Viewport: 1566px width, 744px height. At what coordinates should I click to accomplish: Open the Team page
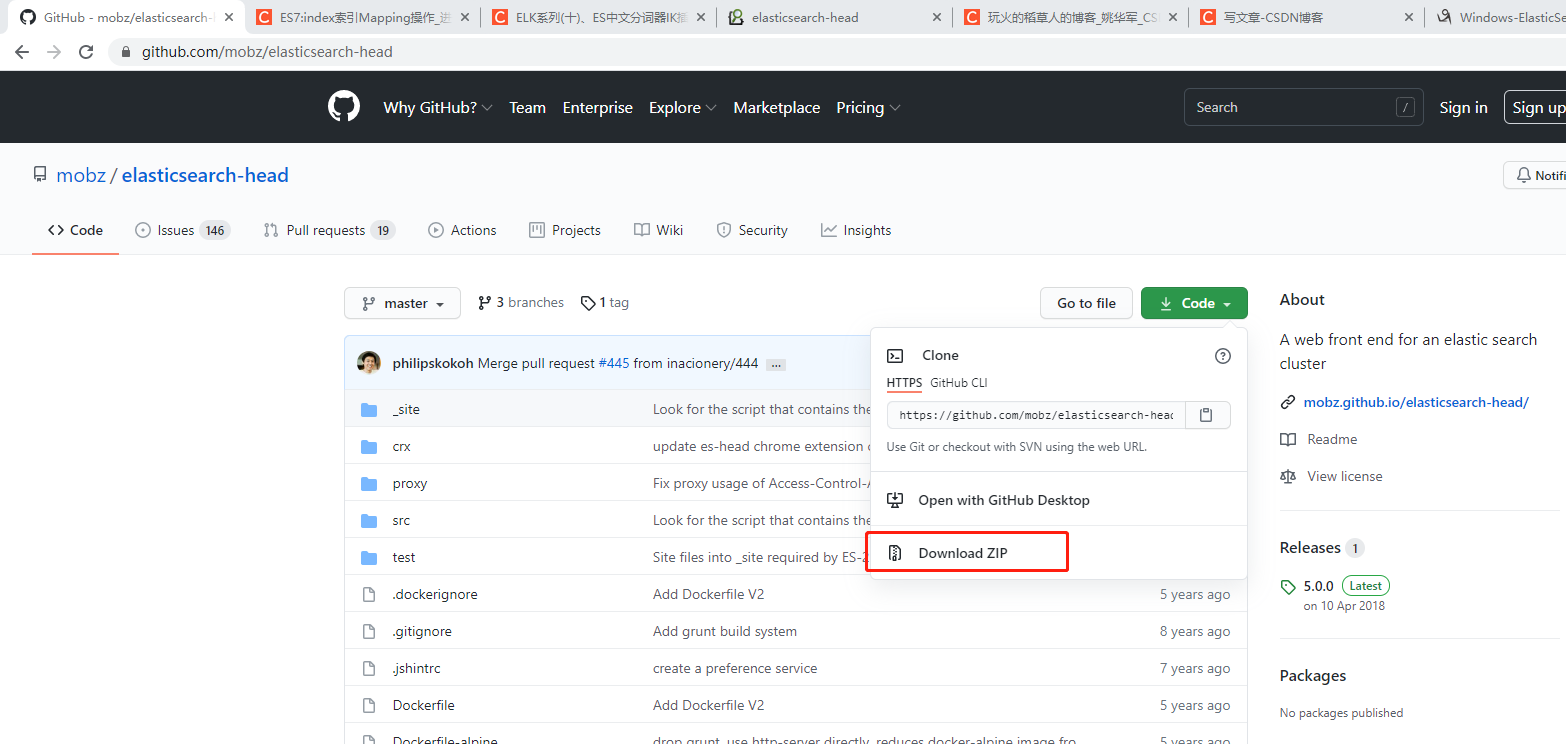coord(527,107)
